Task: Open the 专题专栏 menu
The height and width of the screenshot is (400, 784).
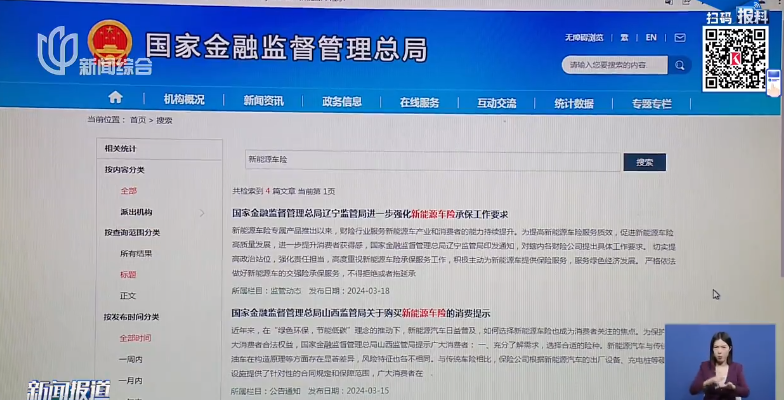Action: click(652, 104)
